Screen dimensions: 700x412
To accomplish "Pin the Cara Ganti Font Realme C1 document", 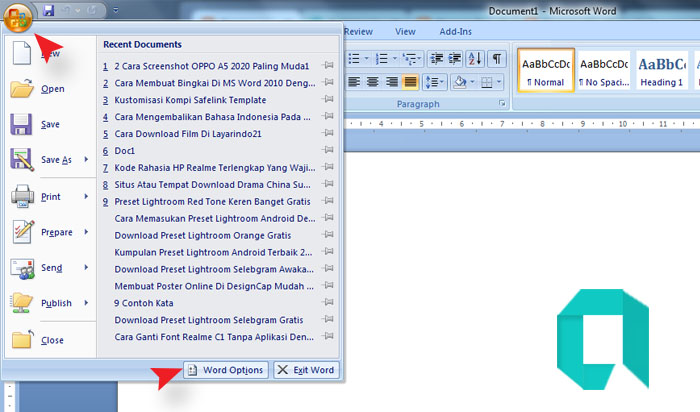I will pos(328,336).
